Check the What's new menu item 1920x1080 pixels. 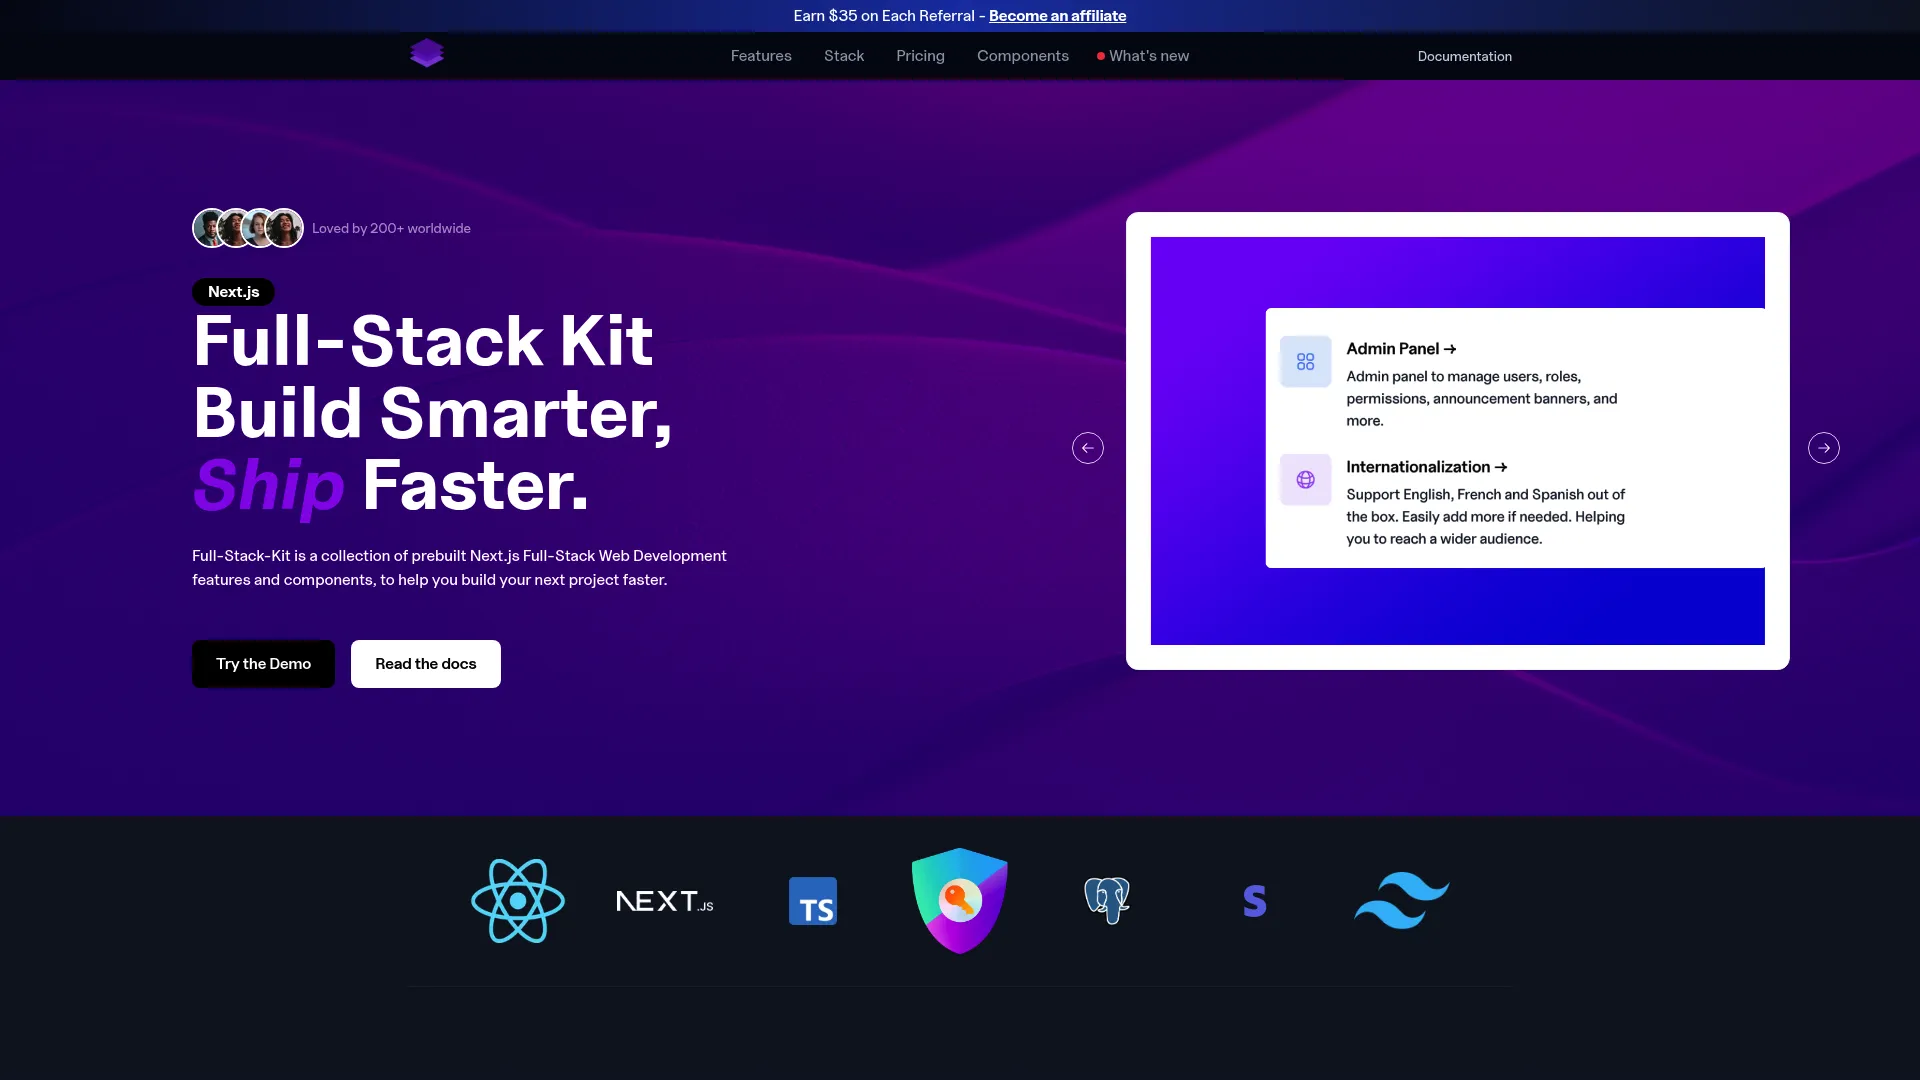coord(1149,56)
